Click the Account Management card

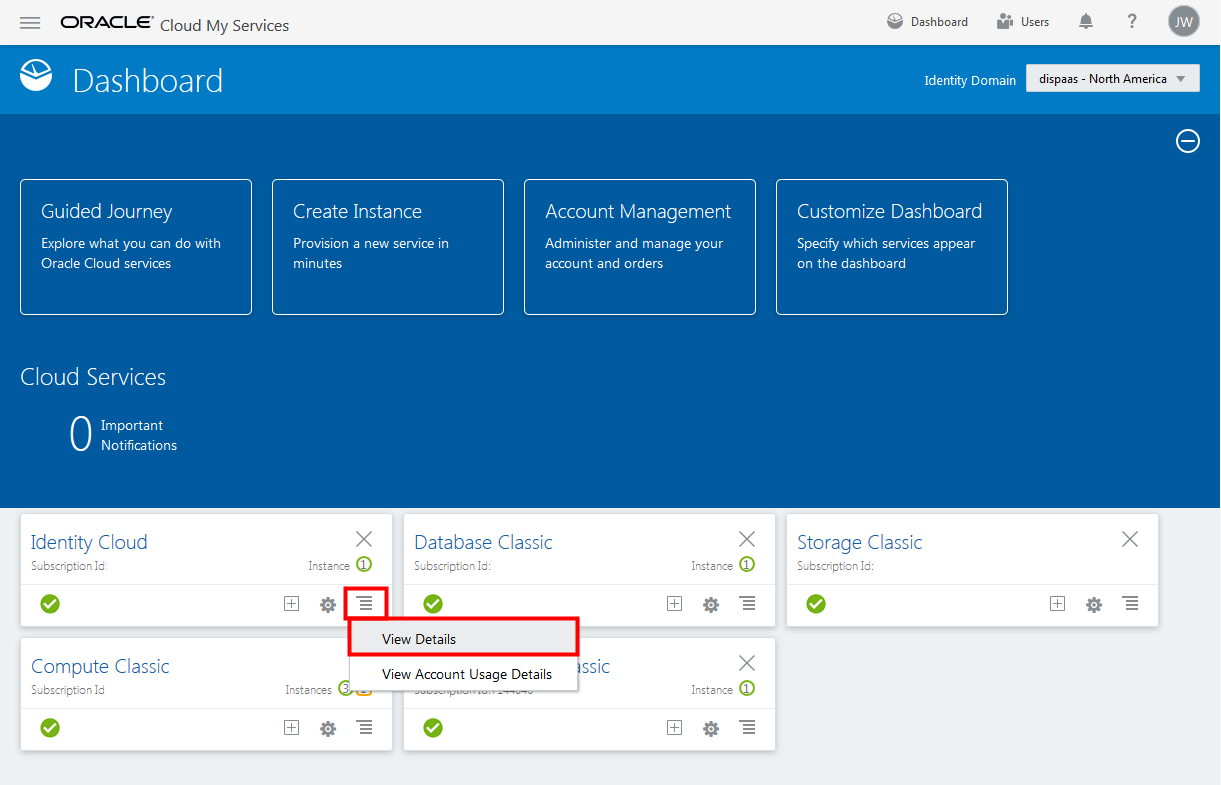(x=640, y=246)
